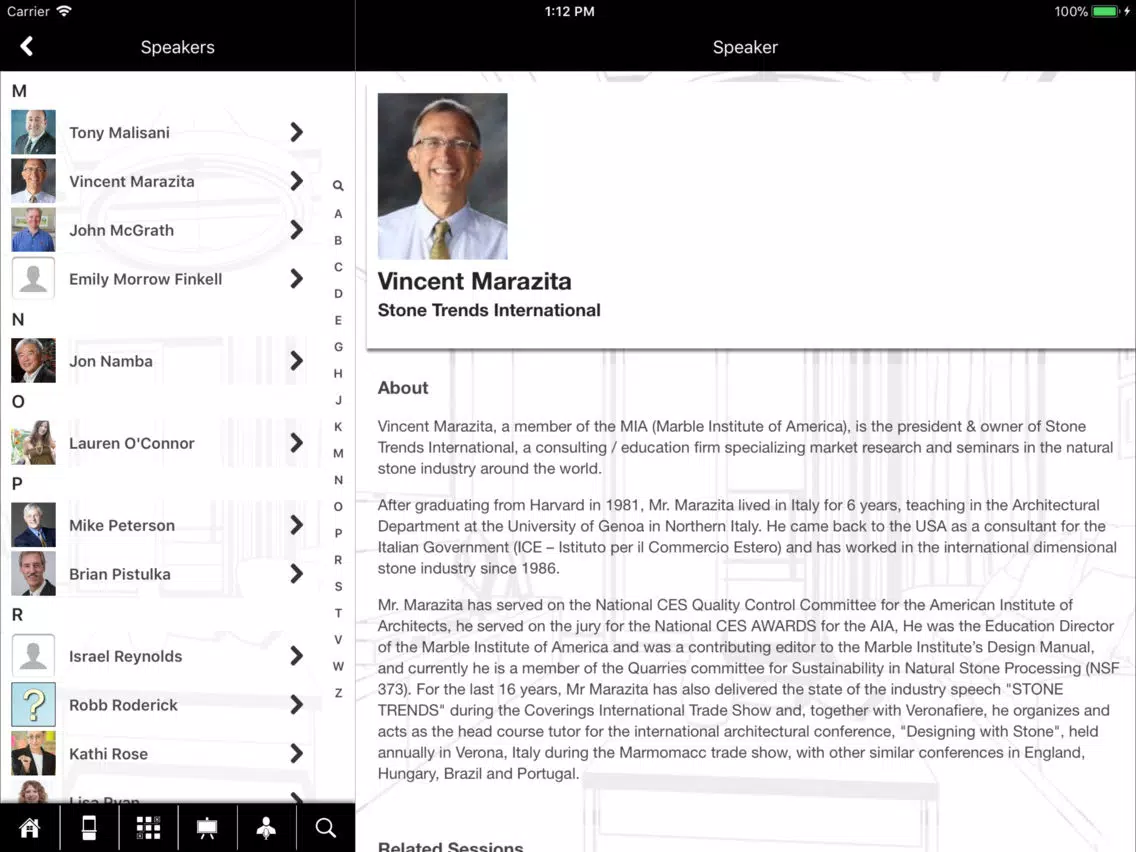
Task: Select Mike Peterson name in list
Action: [x=122, y=525]
